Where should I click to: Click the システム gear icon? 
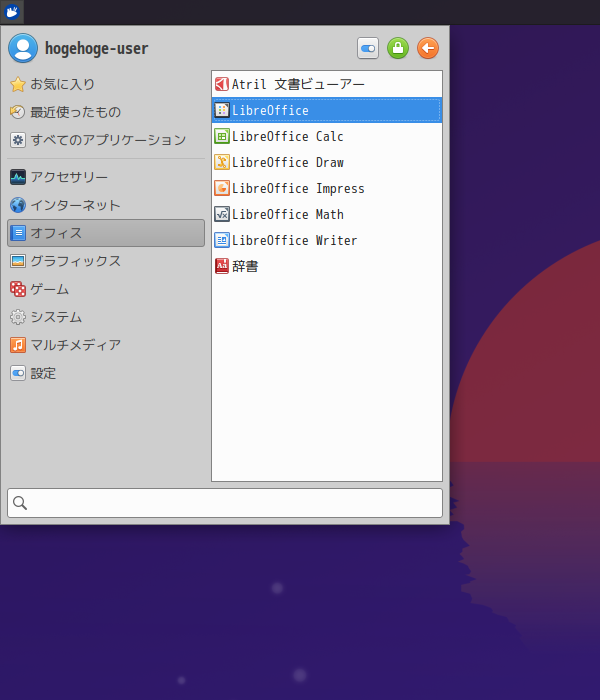[18, 317]
